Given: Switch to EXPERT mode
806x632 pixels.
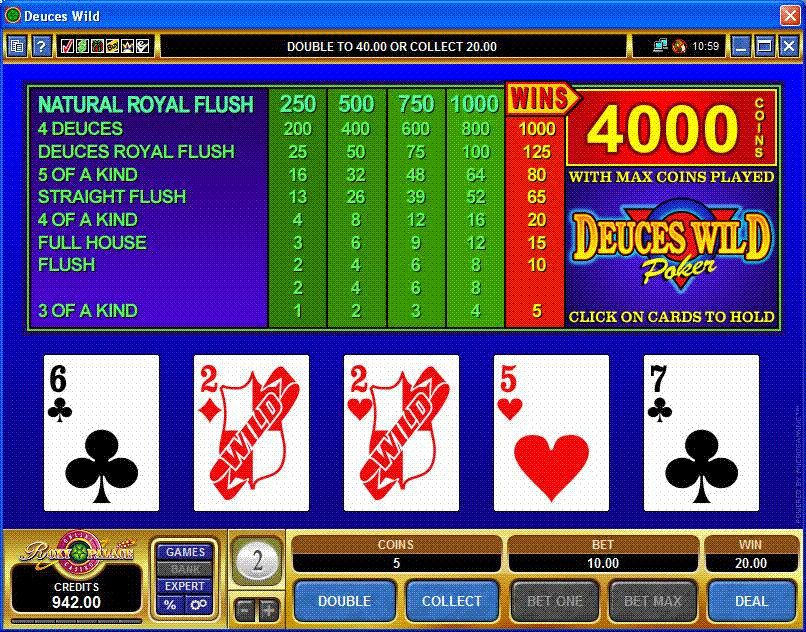Looking at the screenshot, I should pyautogui.click(x=185, y=586).
